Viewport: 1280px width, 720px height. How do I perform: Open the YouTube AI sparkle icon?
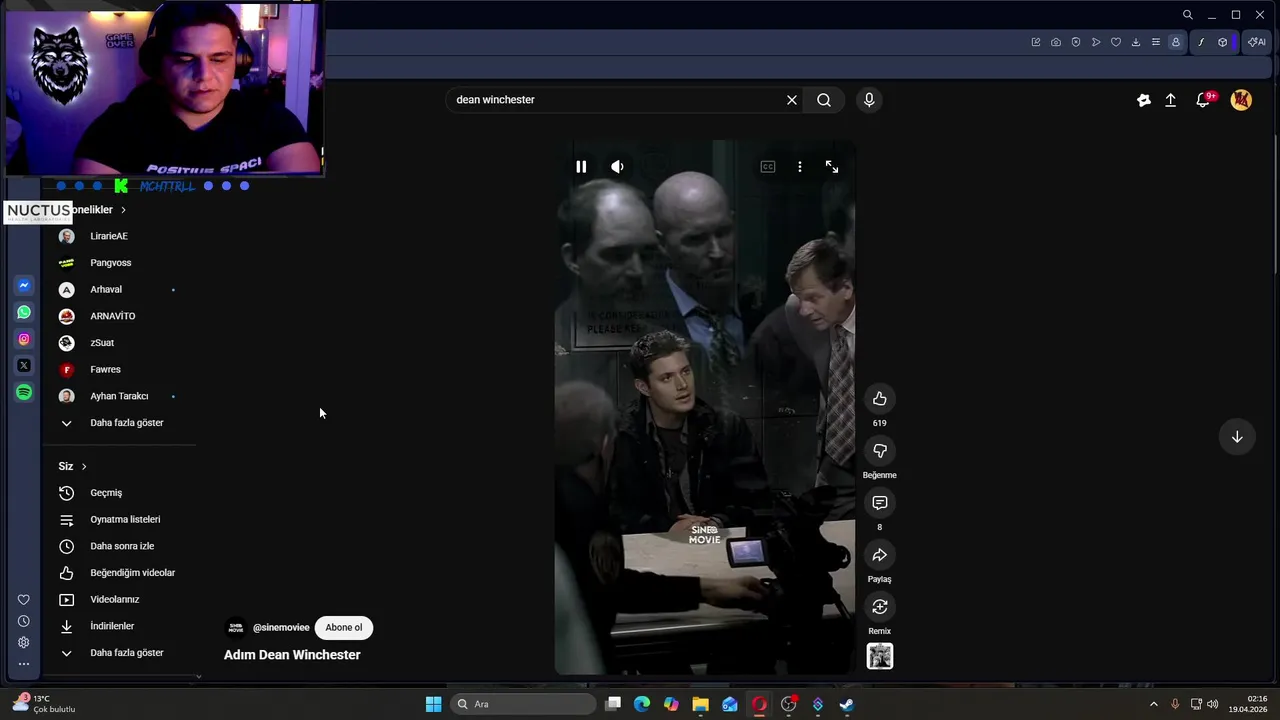[x=1144, y=100]
